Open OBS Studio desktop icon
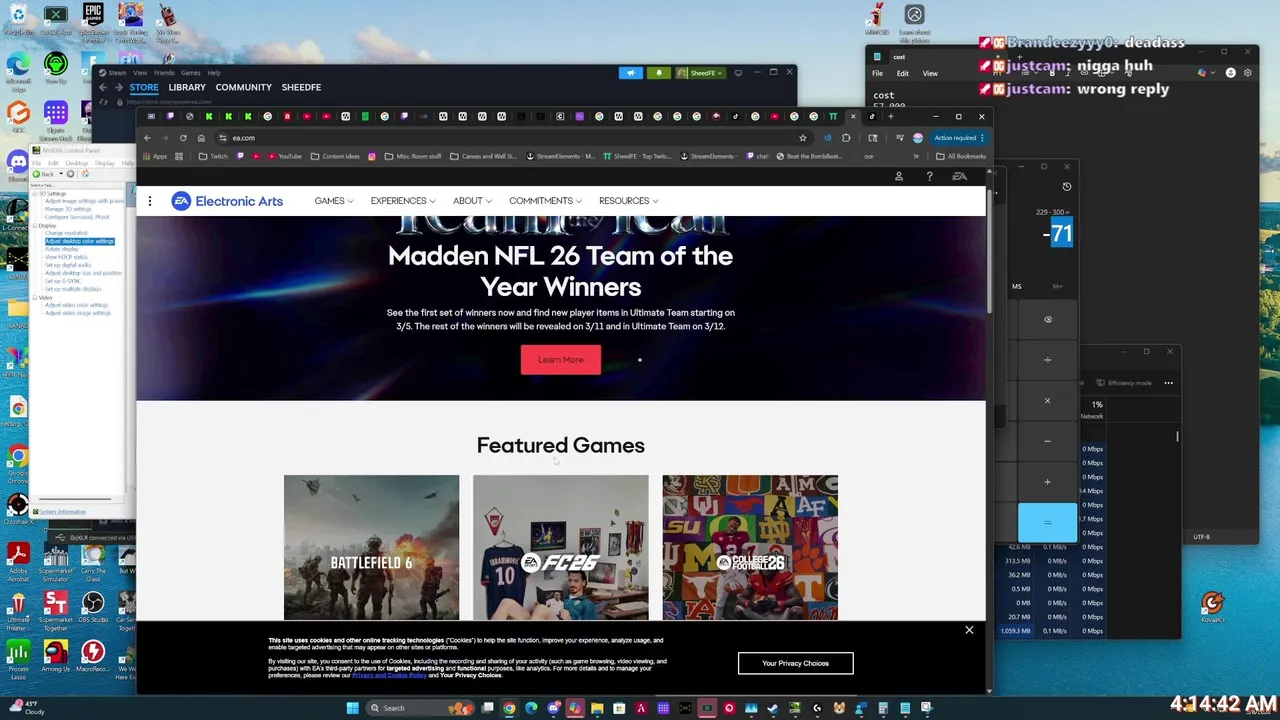Viewport: 1280px width, 720px height. pyautogui.click(x=92, y=608)
